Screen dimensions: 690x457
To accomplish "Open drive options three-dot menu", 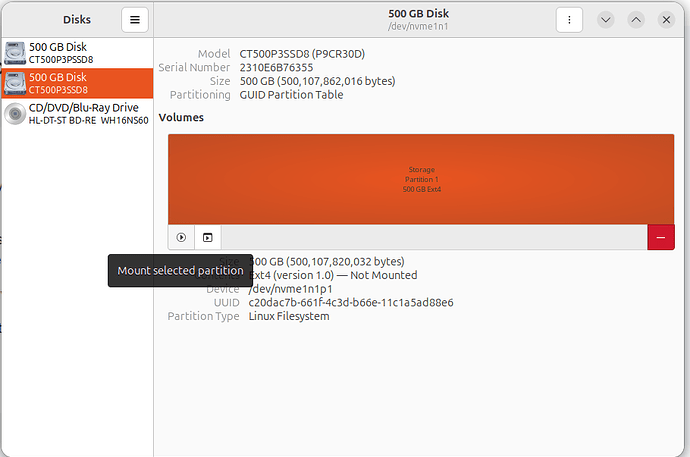I will click(x=569, y=20).
